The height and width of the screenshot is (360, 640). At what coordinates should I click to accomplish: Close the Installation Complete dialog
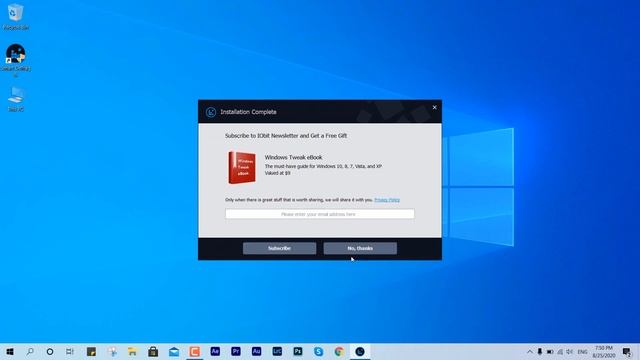(x=434, y=107)
